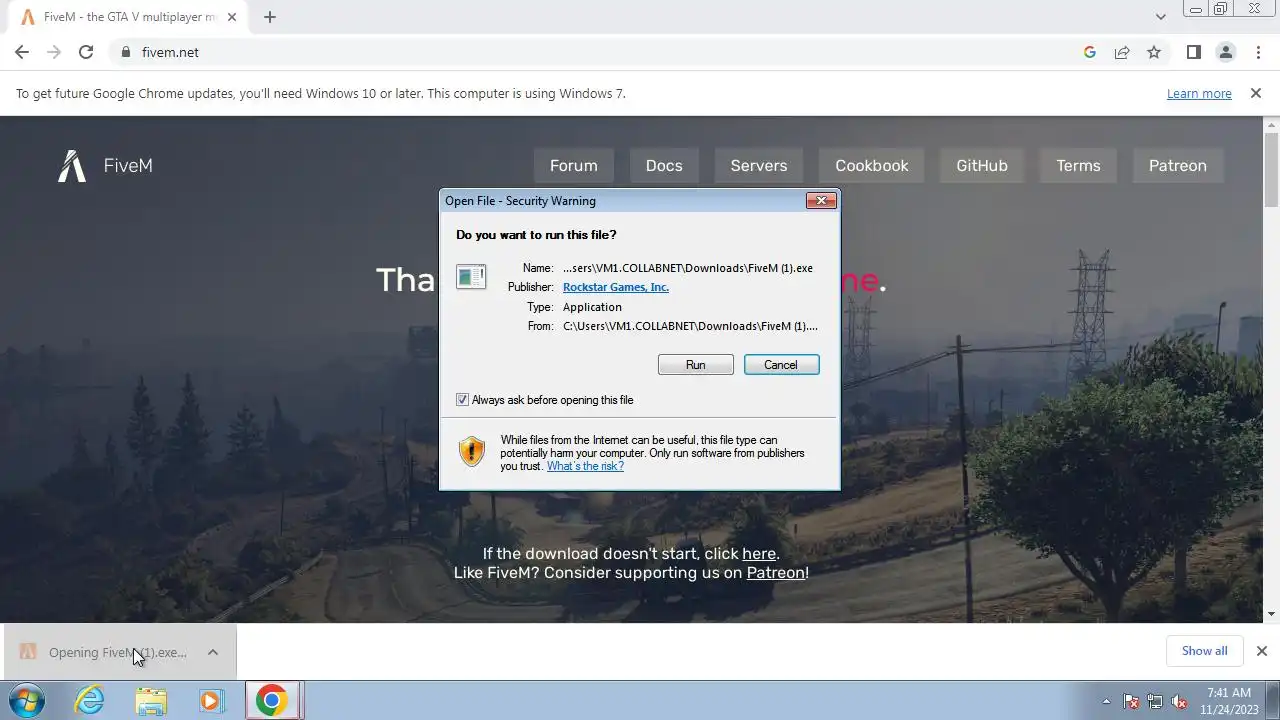
Task: Click the shield warning icon
Action: click(x=472, y=451)
